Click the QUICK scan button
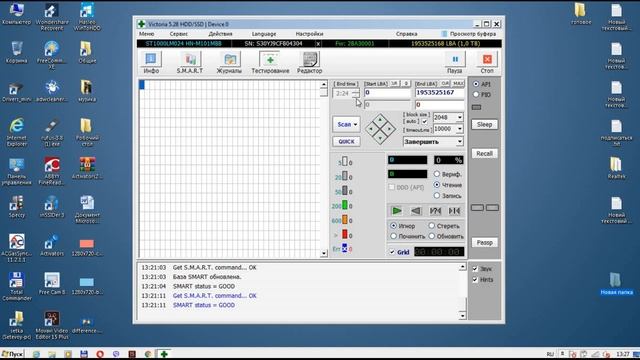This screenshot has height=360, width=640. click(346, 142)
